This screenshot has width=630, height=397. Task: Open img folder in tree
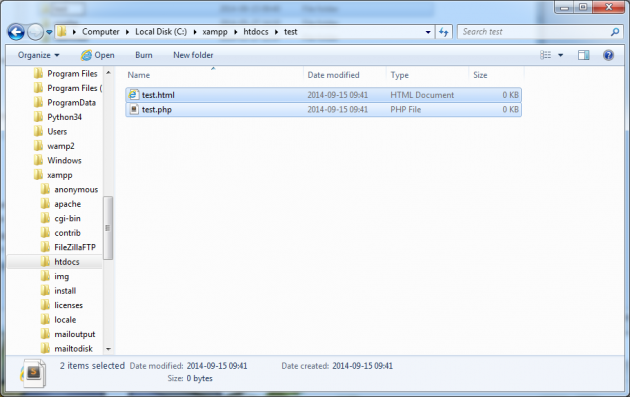(x=61, y=276)
